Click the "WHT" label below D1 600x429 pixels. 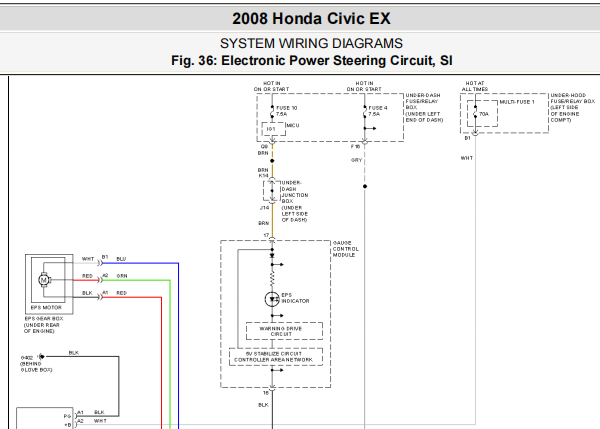[467, 158]
